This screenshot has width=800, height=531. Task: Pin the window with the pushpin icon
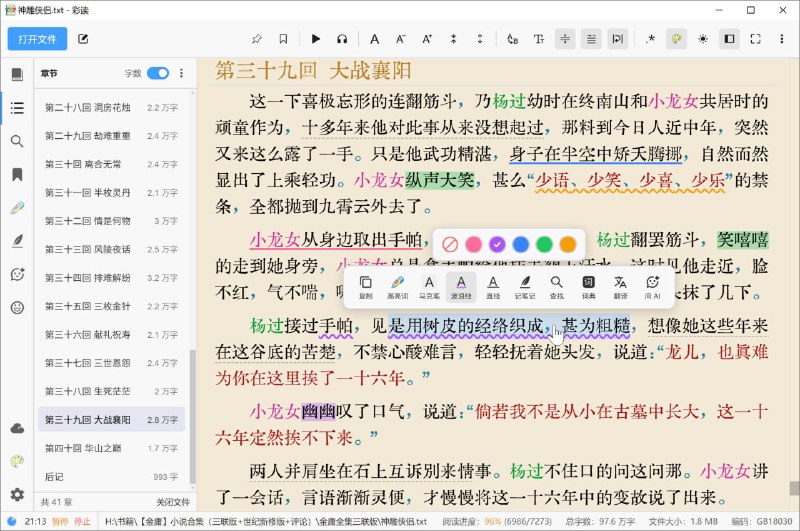point(257,39)
